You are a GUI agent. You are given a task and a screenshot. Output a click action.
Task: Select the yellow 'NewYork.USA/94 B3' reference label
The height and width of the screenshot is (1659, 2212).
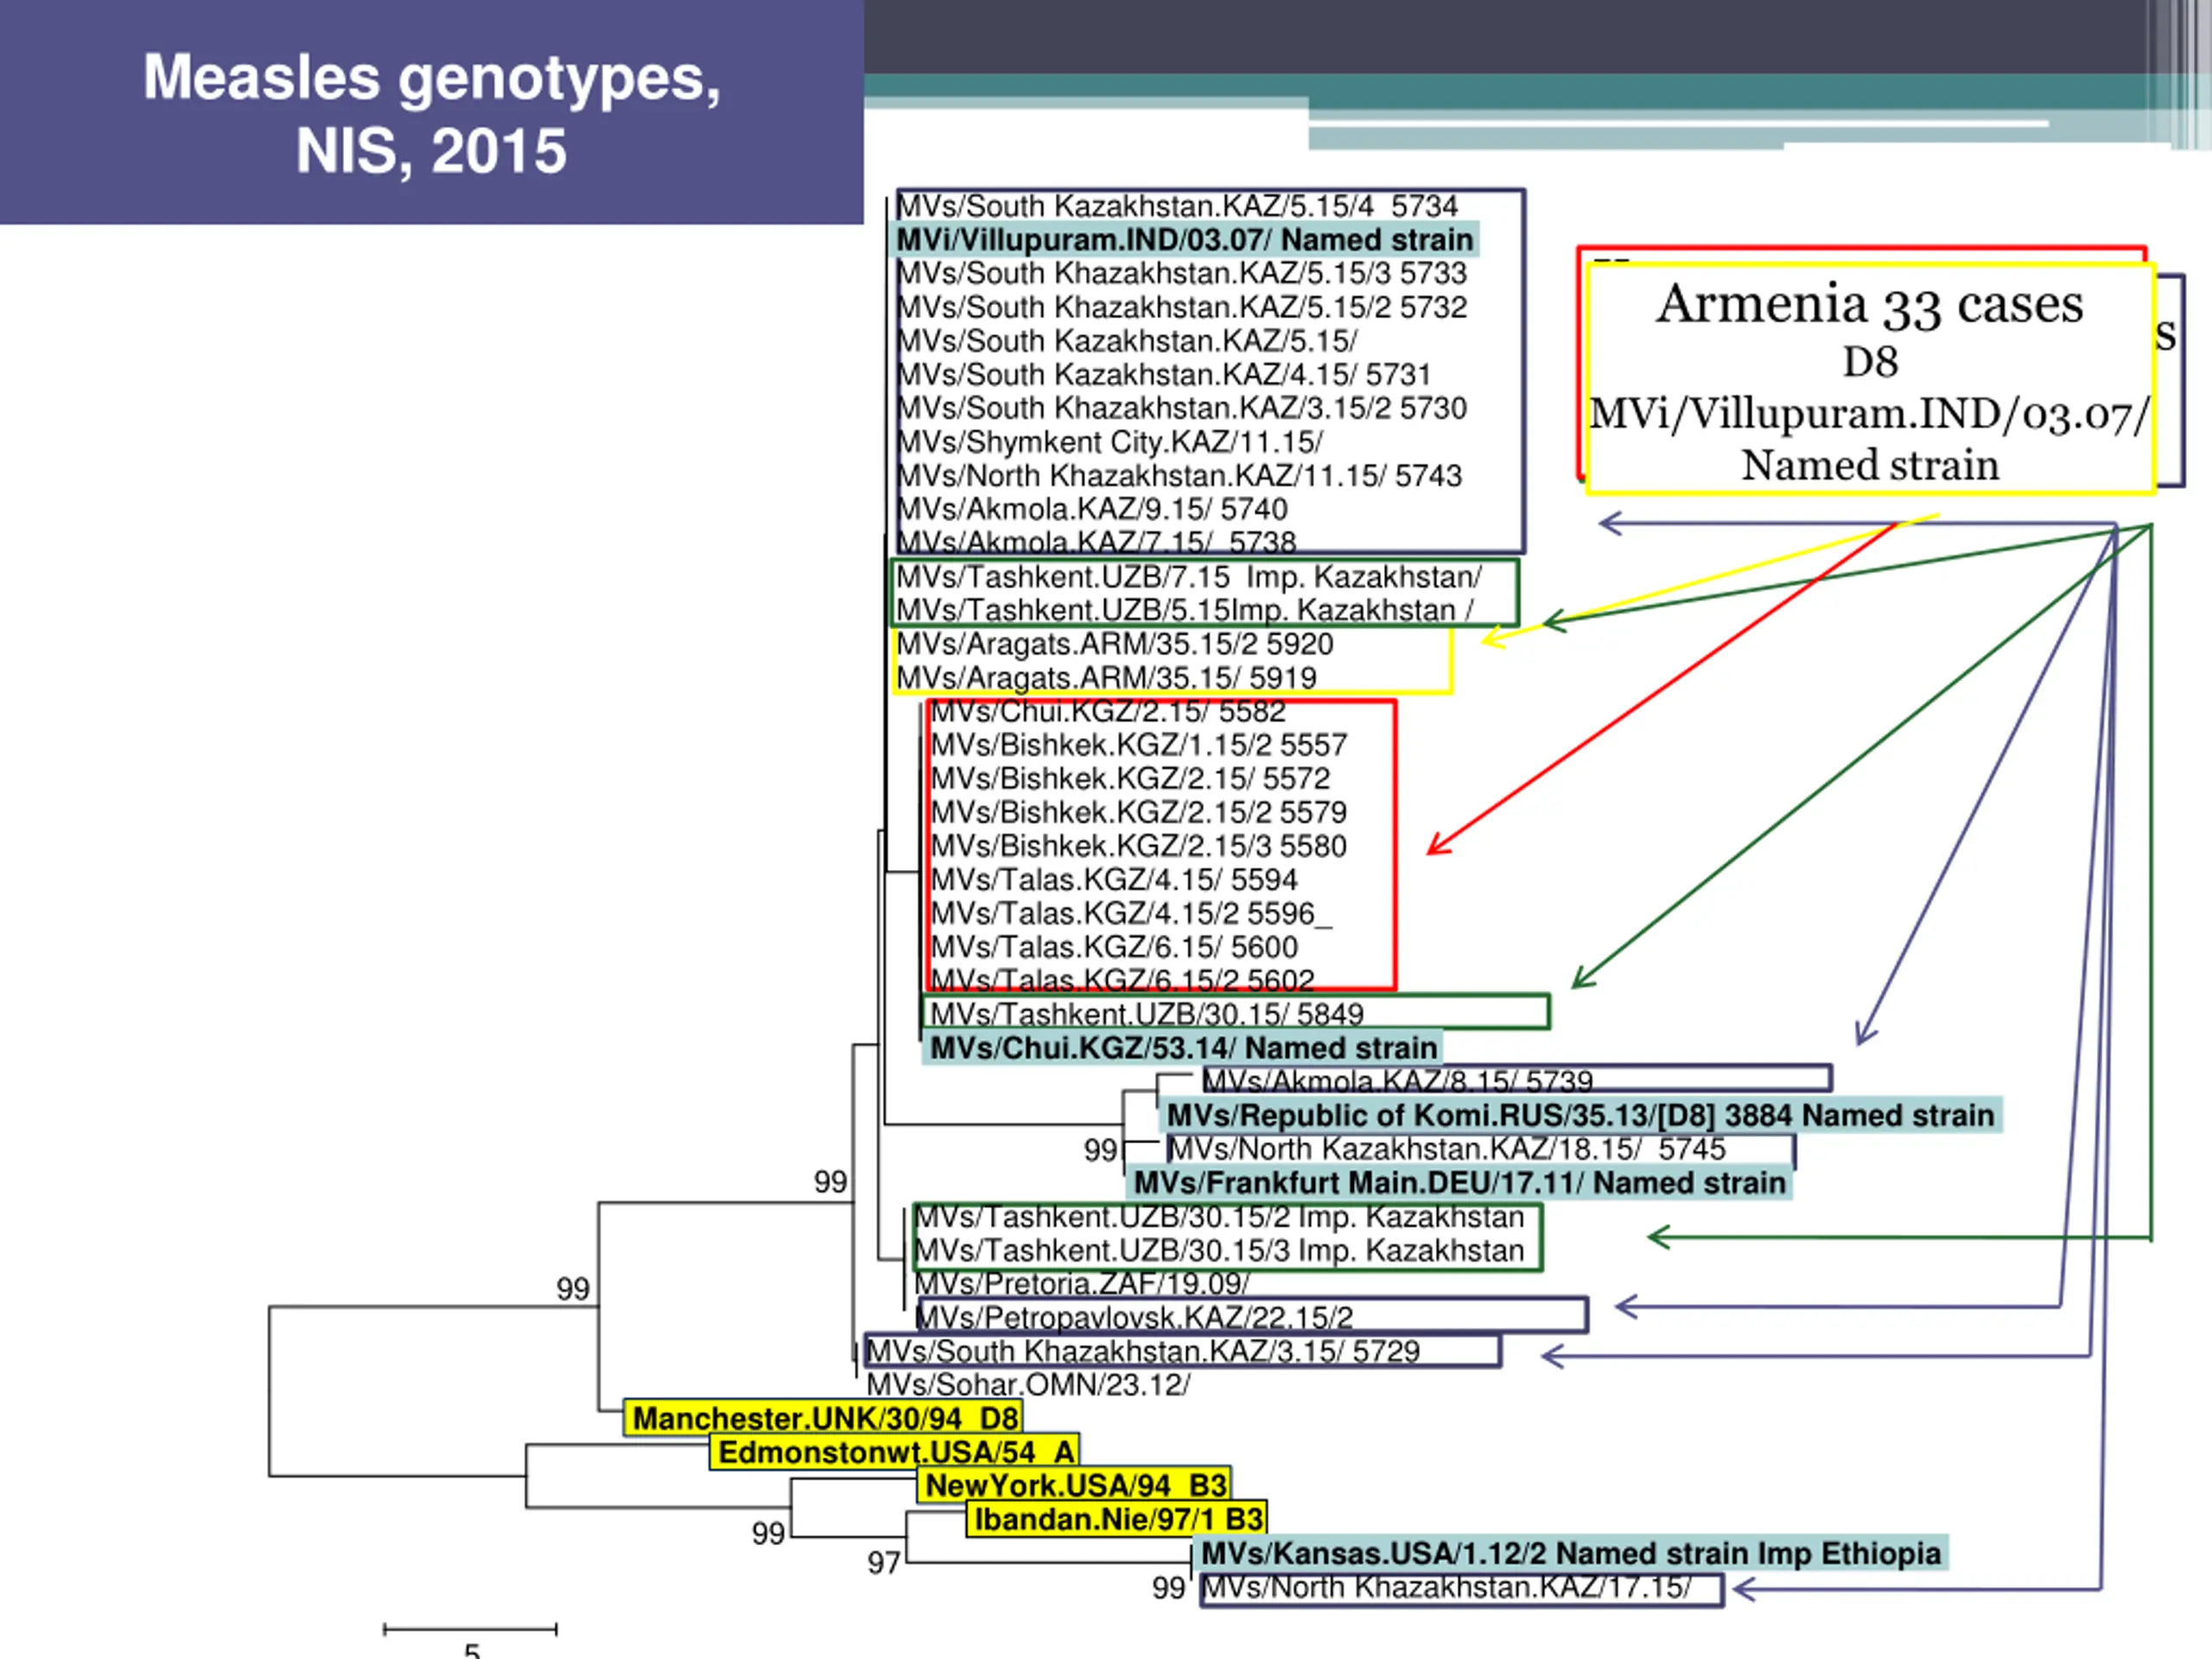[x=1075, y=1486]
